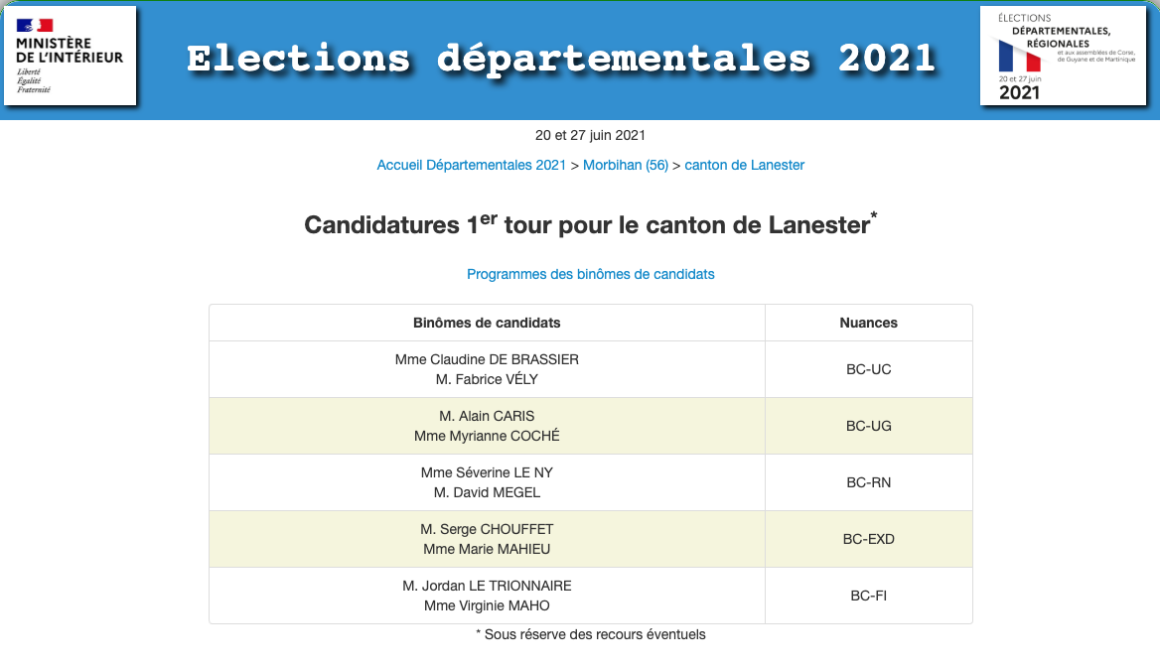The height and width of the screenshot is (667, 1160).
Task: Click the Nuances column header
Action: click(x=868, y=323)
